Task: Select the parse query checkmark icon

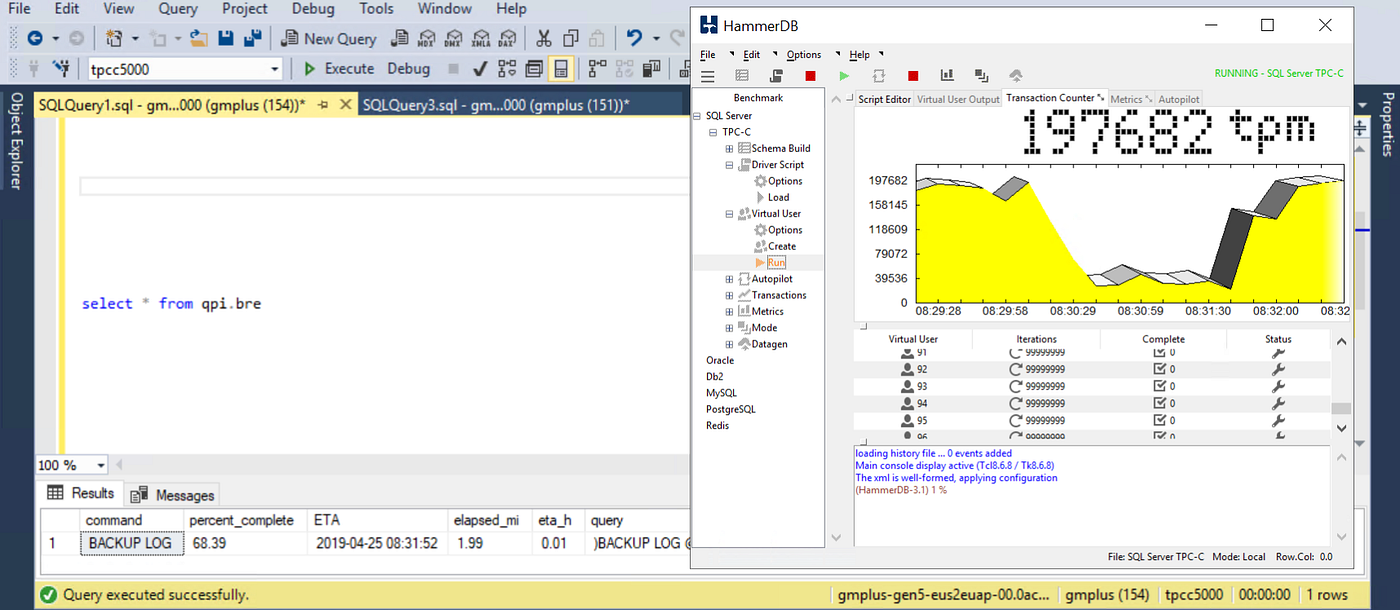Action: (x=479, y=68)
